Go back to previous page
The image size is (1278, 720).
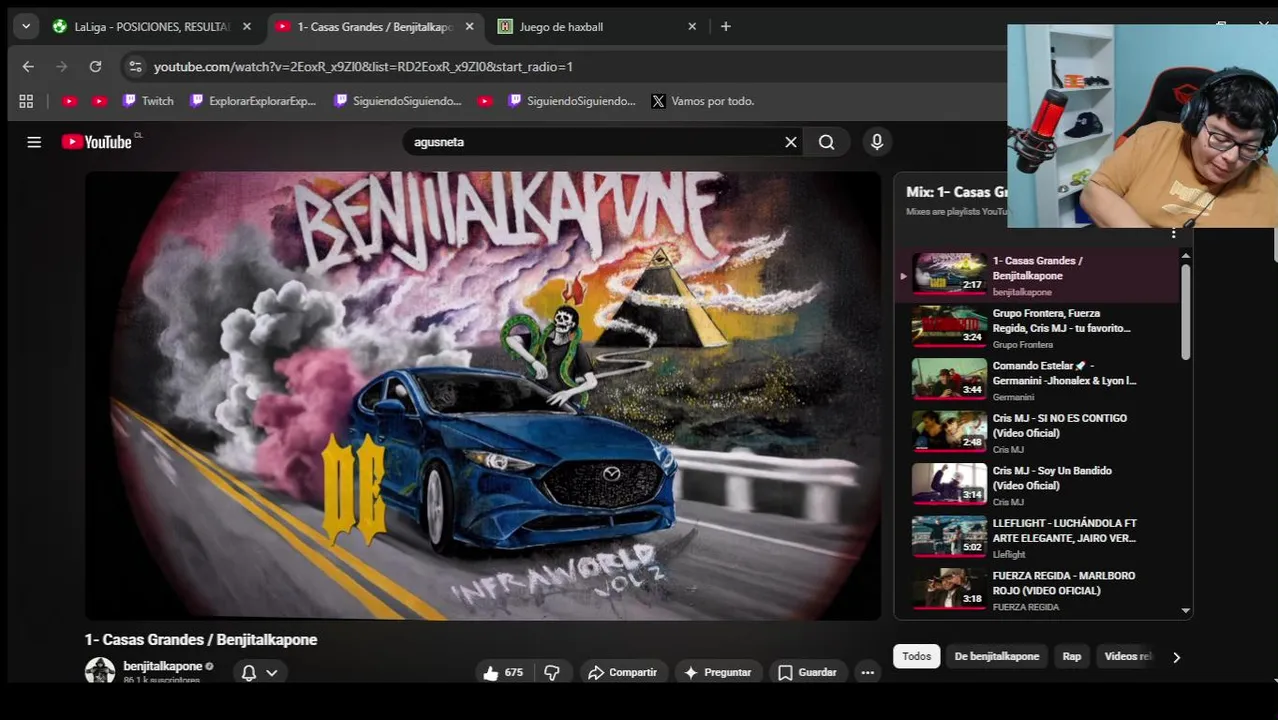(28, 67)
